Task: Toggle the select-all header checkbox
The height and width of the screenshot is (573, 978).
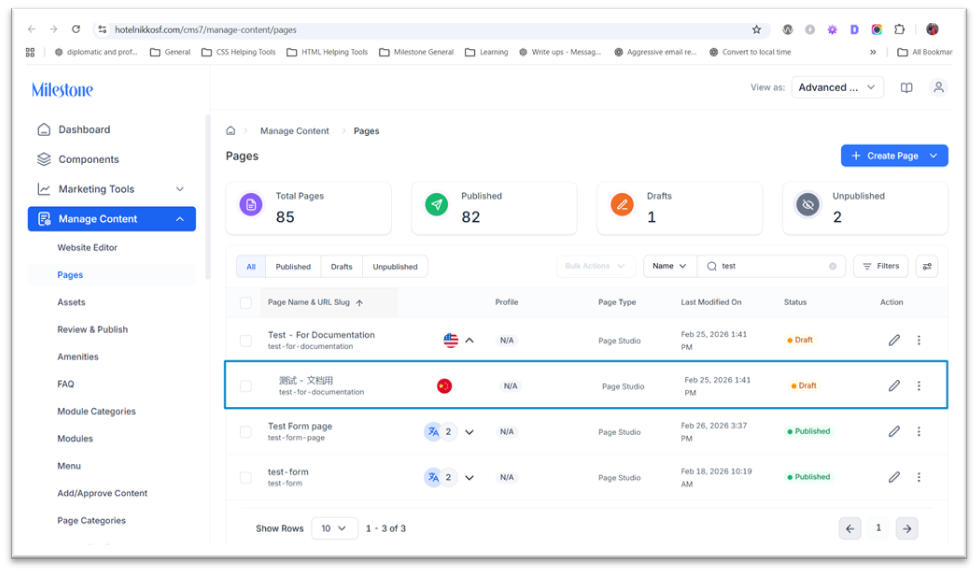Action: tap(246, 303)
